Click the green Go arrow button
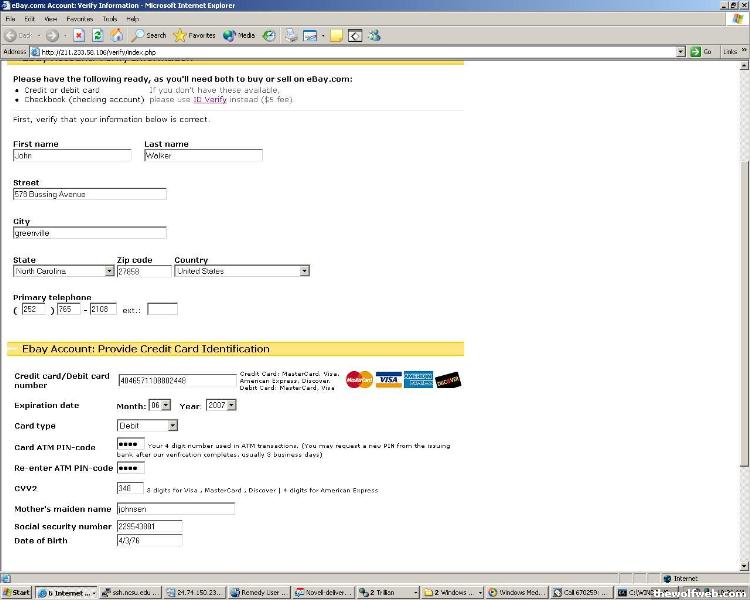Screen dimensions: 750x600 point(695,52)
